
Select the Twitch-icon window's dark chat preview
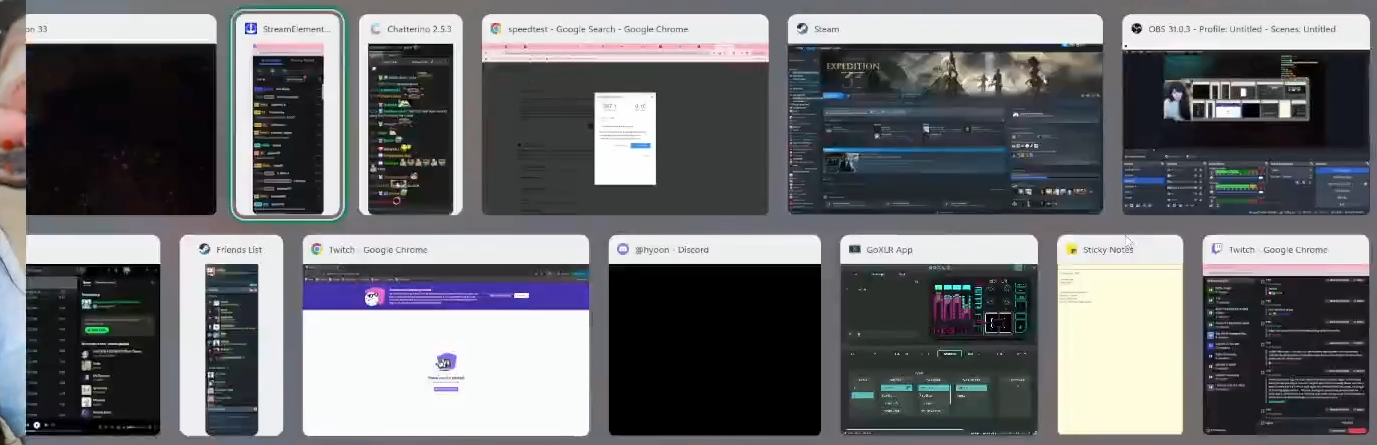pos(1286,349)
